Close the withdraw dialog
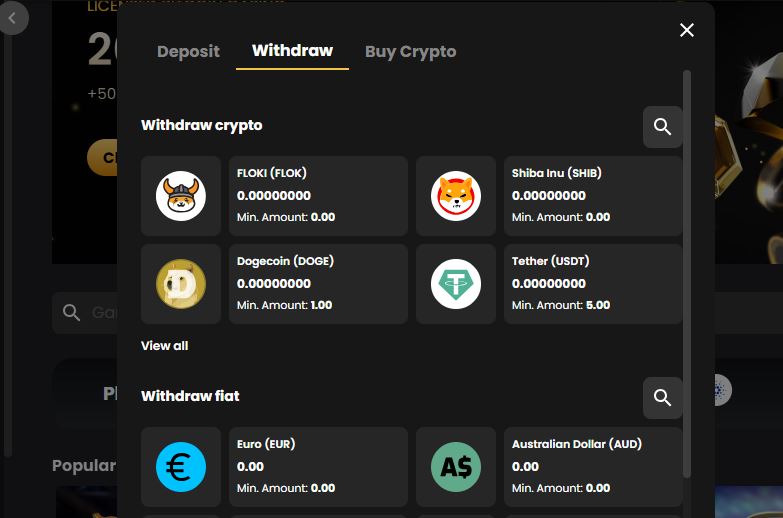The image size is (783, 518). click(687, 30)
